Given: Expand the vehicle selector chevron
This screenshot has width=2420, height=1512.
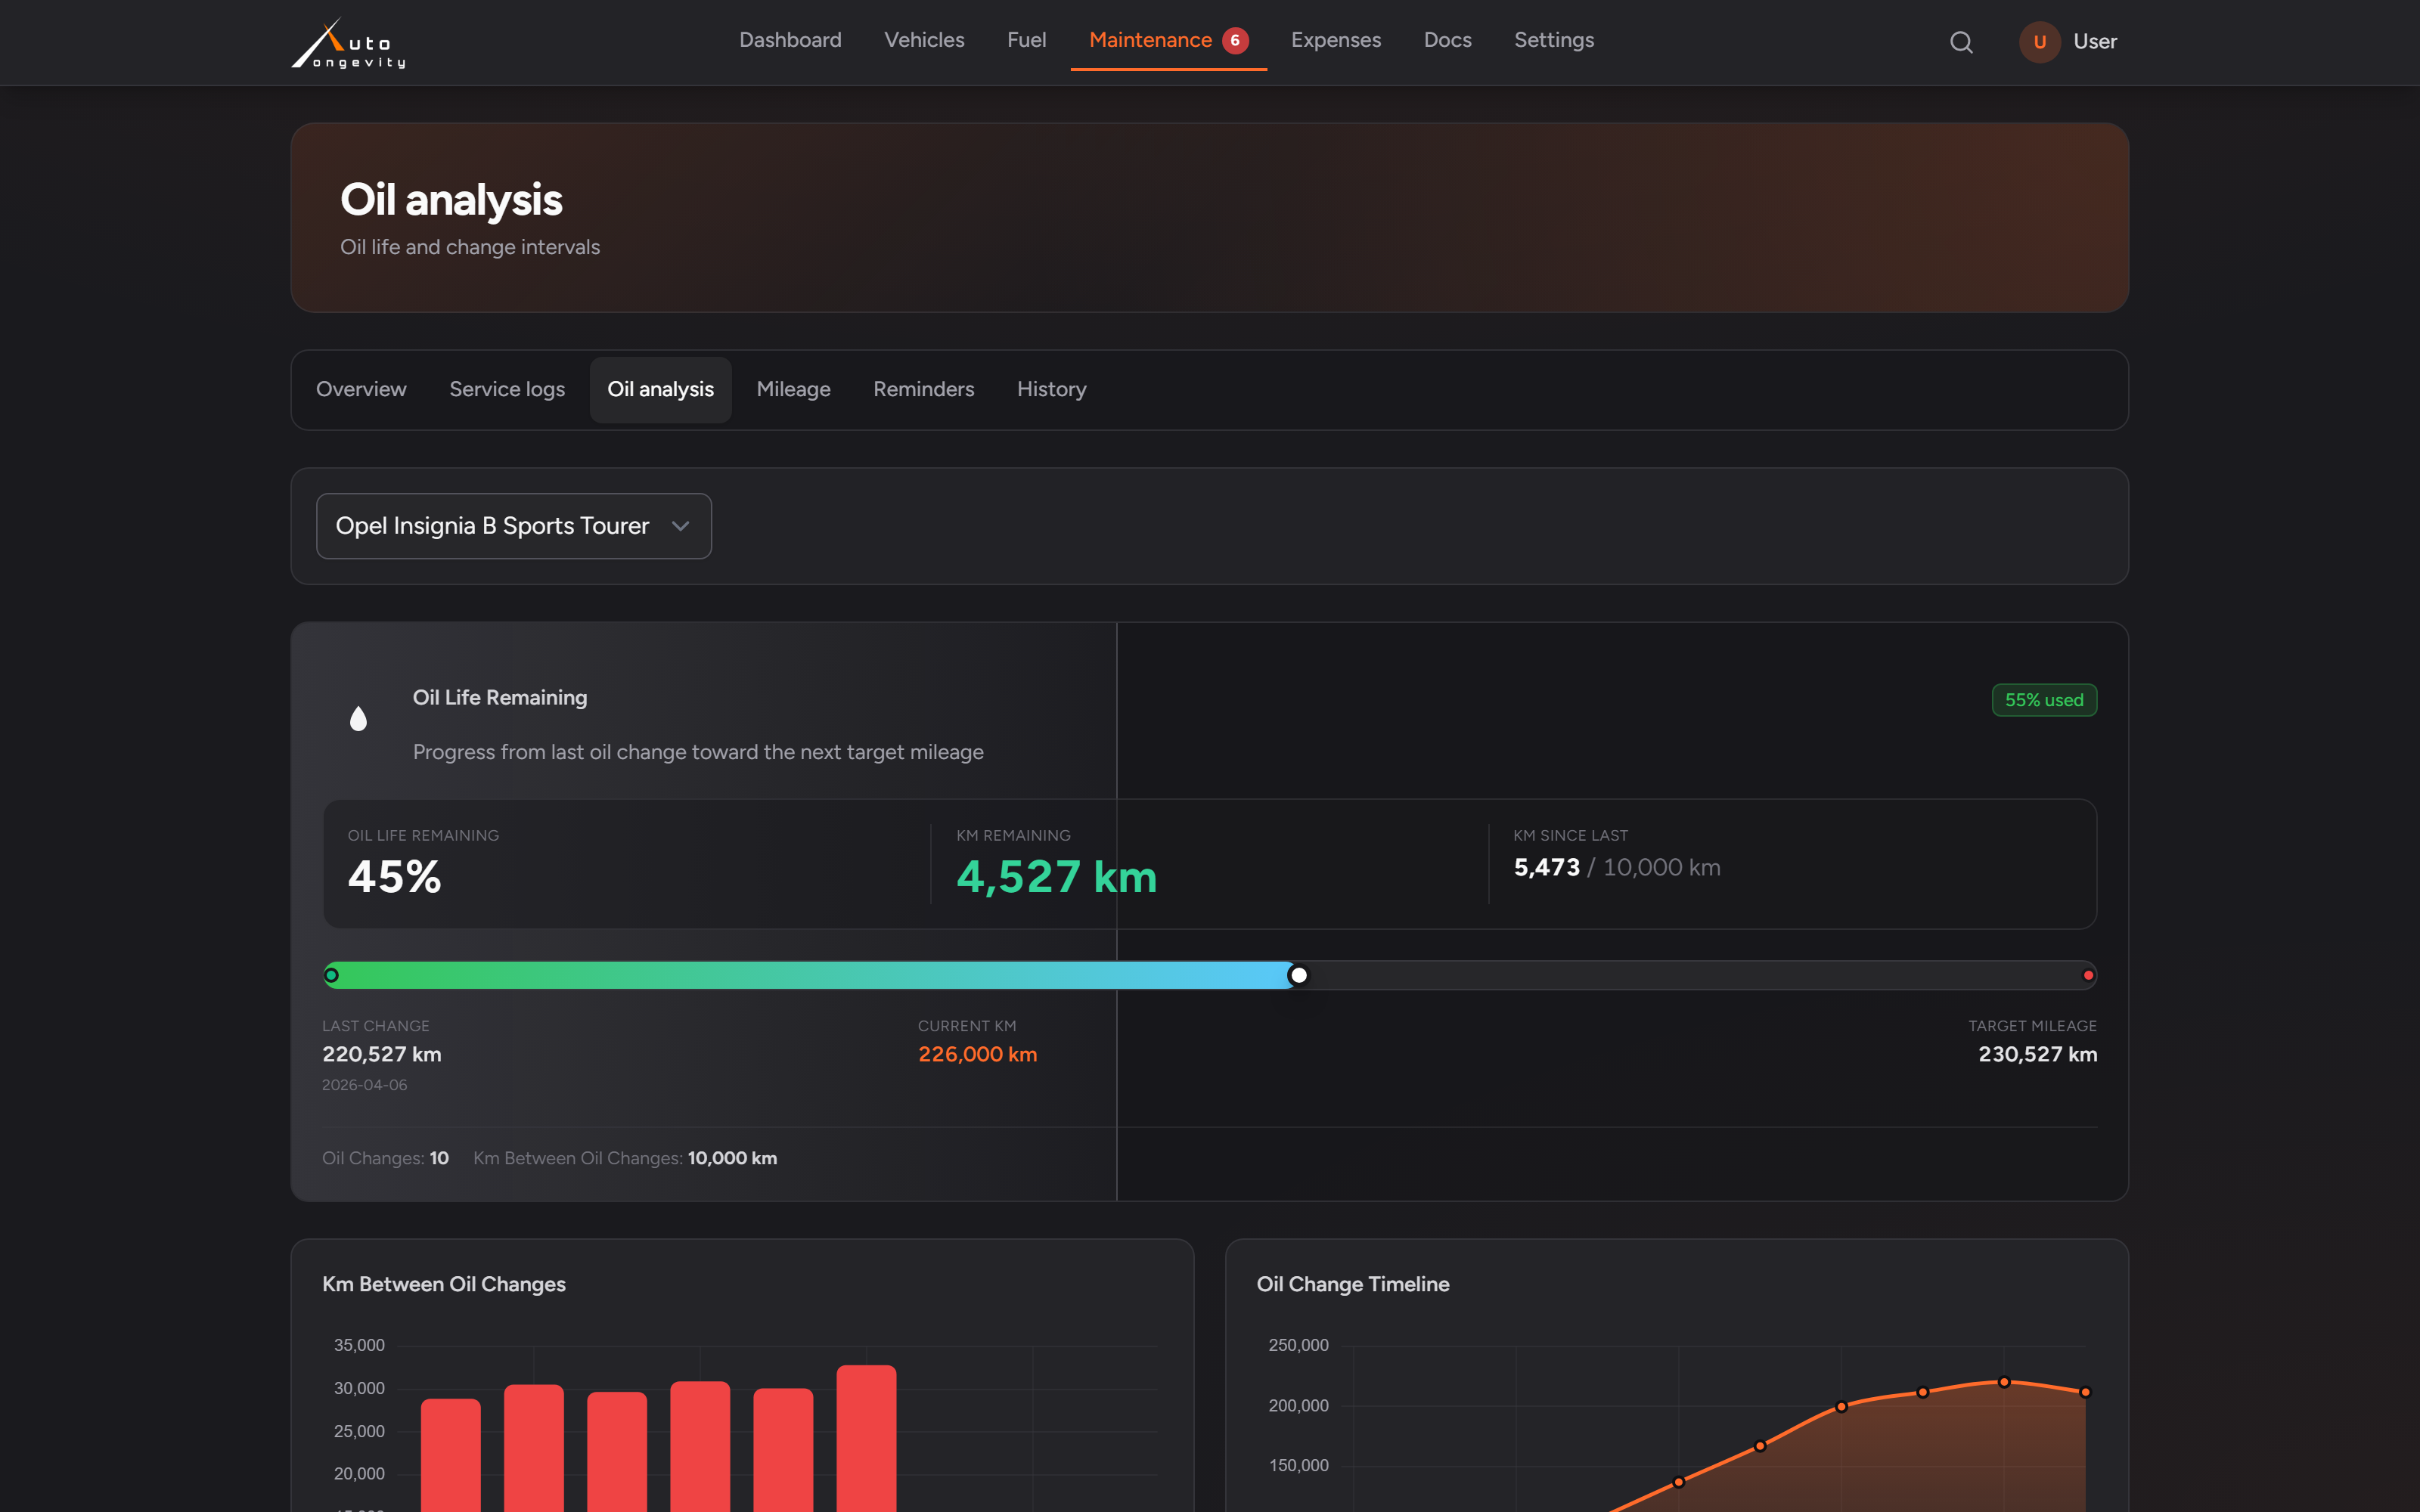Looking at the screenshot, I should 680,526.
